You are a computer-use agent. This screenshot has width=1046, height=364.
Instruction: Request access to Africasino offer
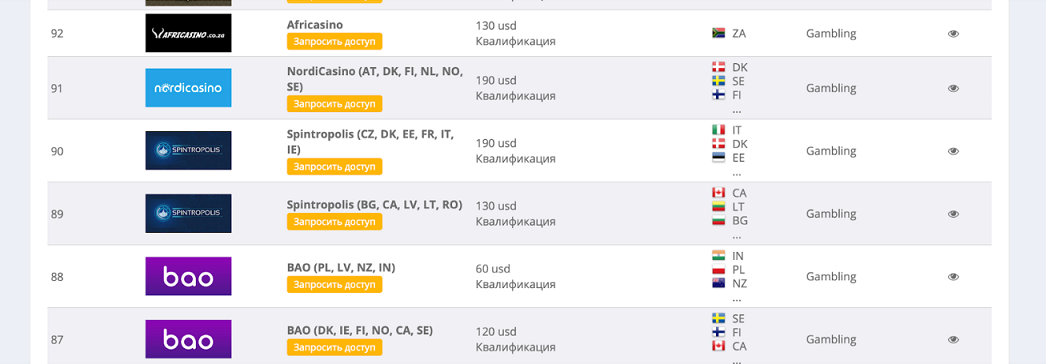[334, 41]
